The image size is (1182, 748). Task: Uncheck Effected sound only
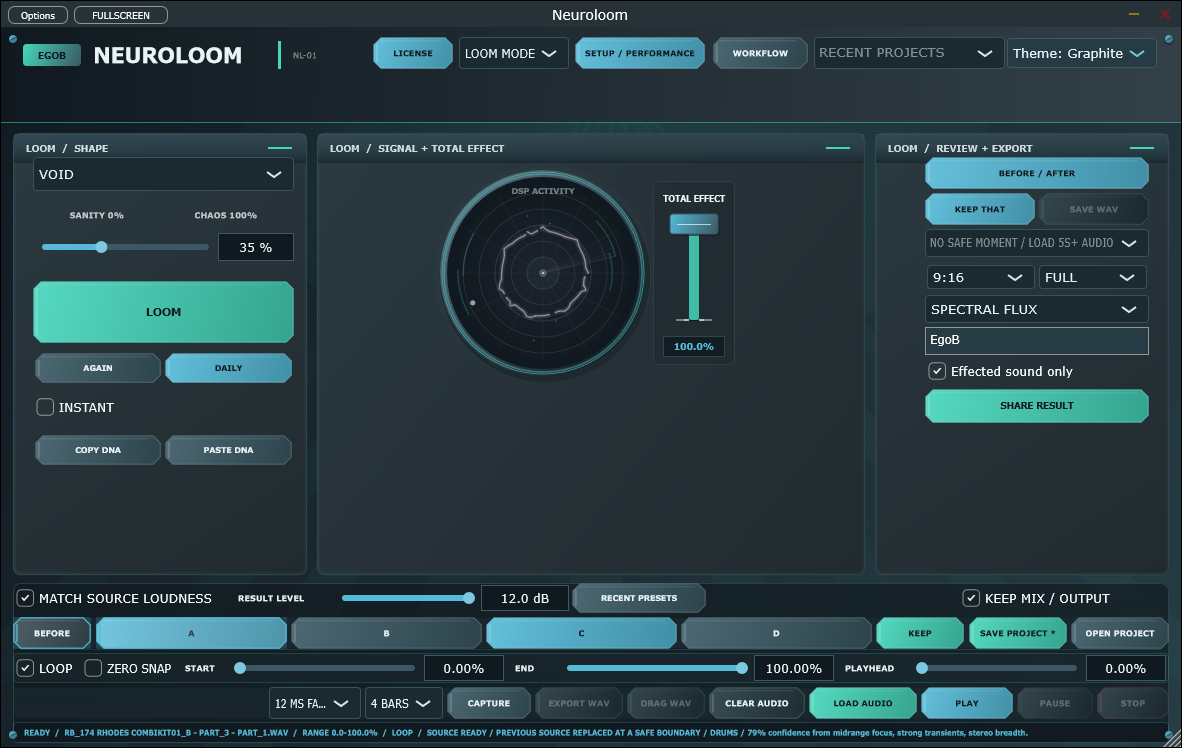(937, 371)
